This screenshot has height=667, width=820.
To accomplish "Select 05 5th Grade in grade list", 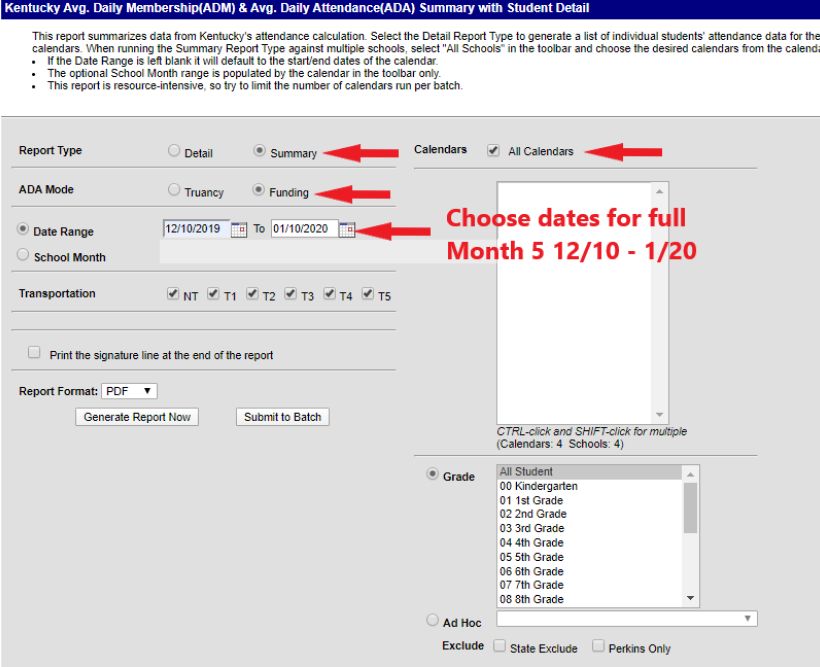I will click(x=532, y=557).
